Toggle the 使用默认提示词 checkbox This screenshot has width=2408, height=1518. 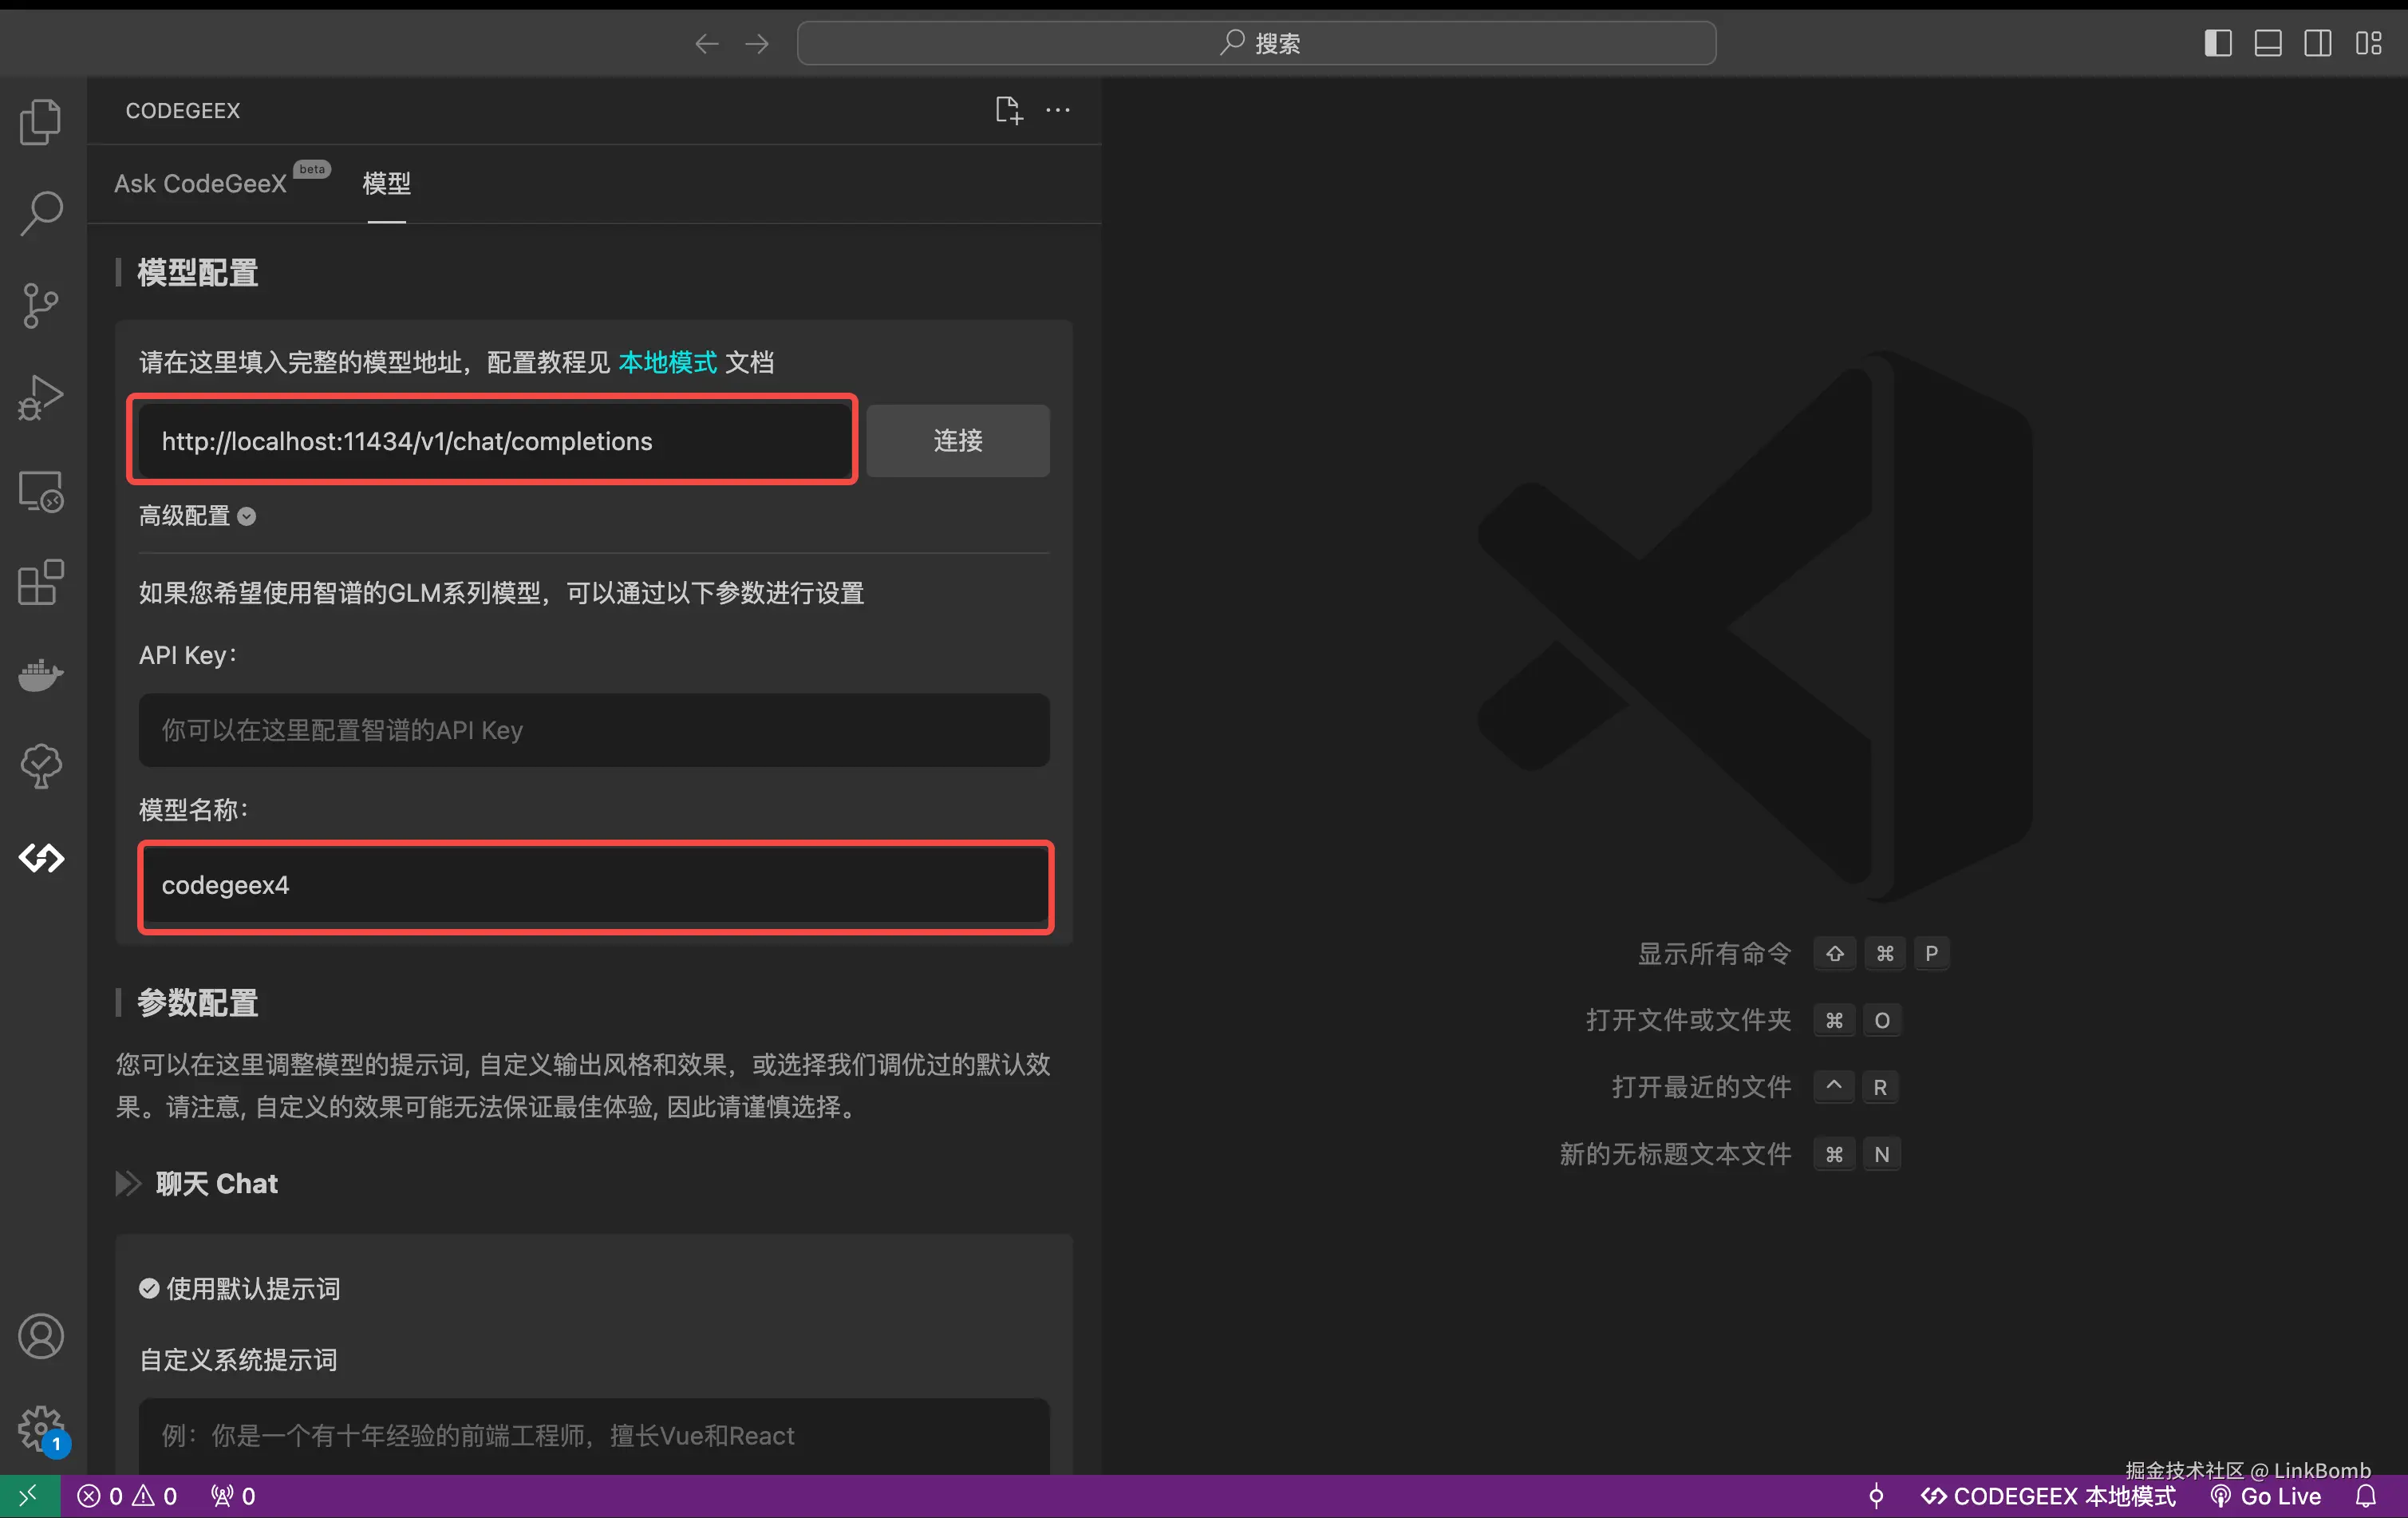click(x=149, y=1288)
